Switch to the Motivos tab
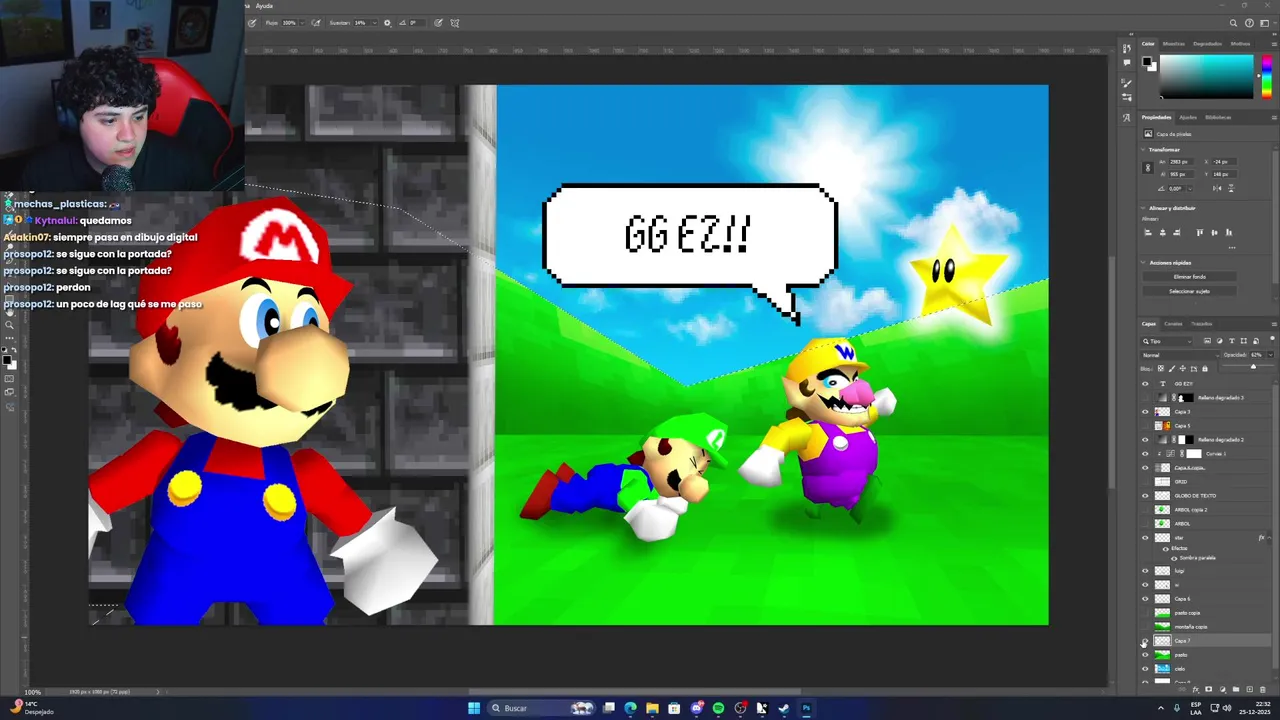The image size is (1280, 720). point(1240,44)
